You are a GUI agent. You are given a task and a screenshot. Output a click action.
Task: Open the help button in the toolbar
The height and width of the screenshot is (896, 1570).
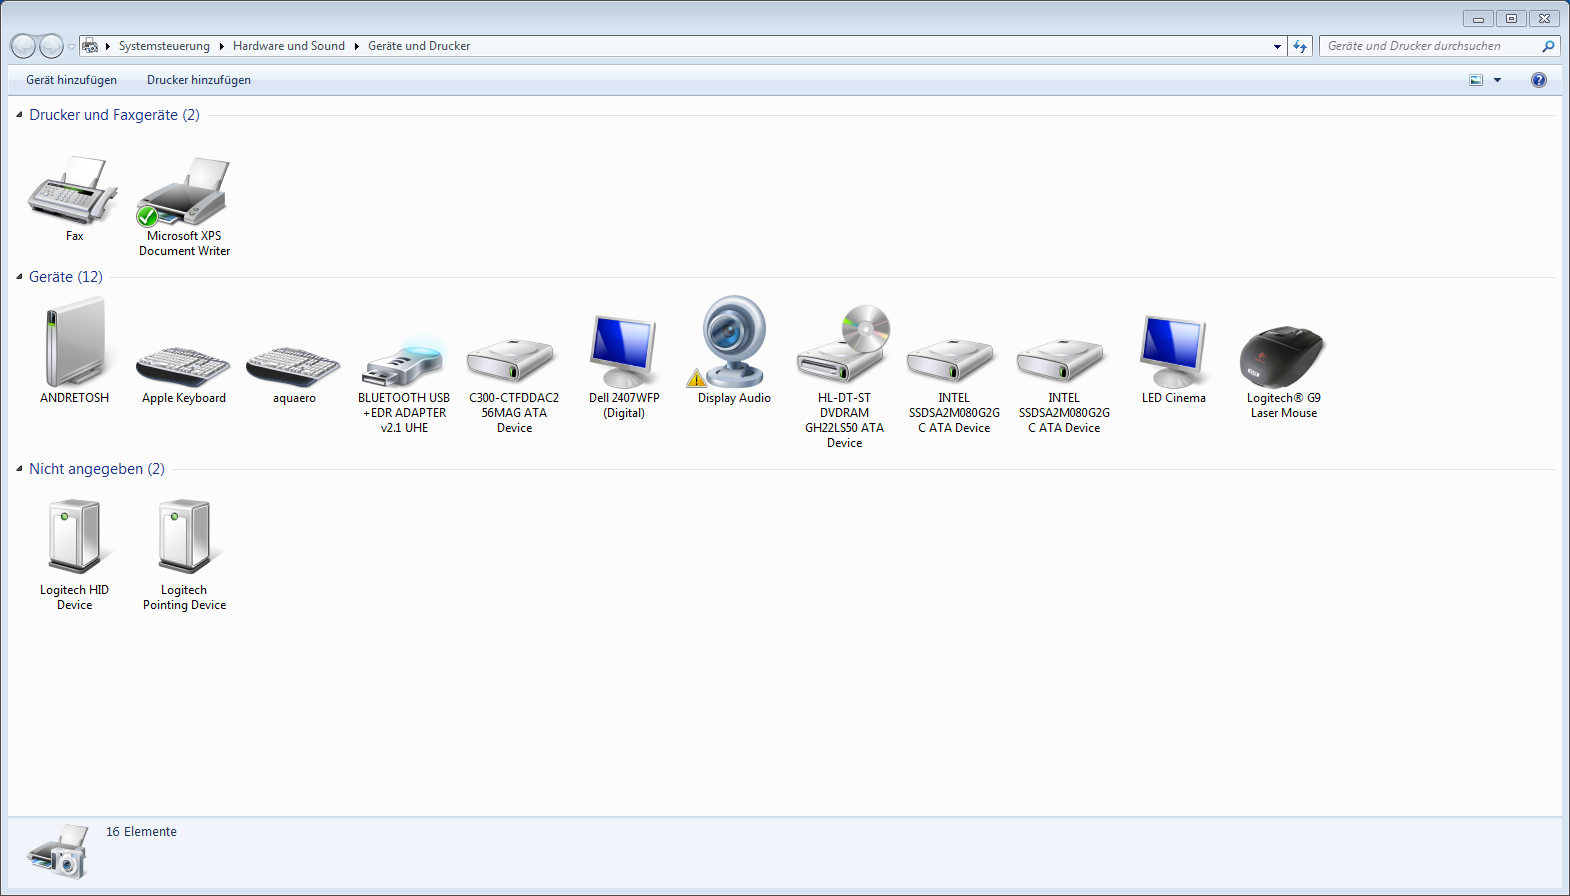point(1539,80)
